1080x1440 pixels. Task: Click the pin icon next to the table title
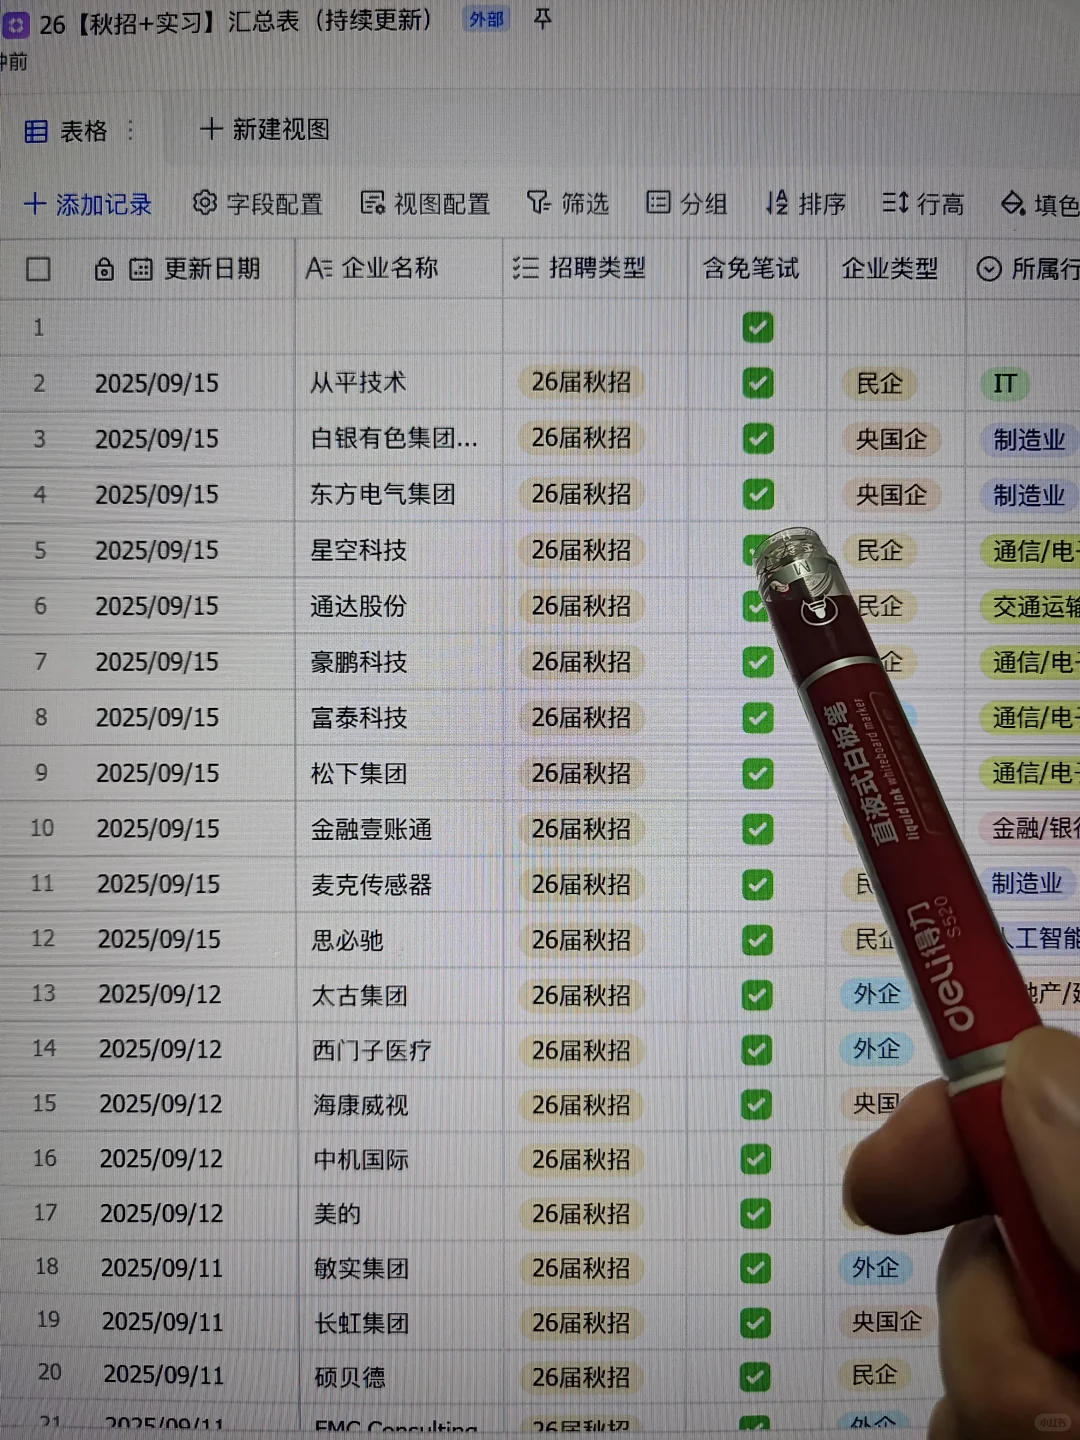[541, 19]
